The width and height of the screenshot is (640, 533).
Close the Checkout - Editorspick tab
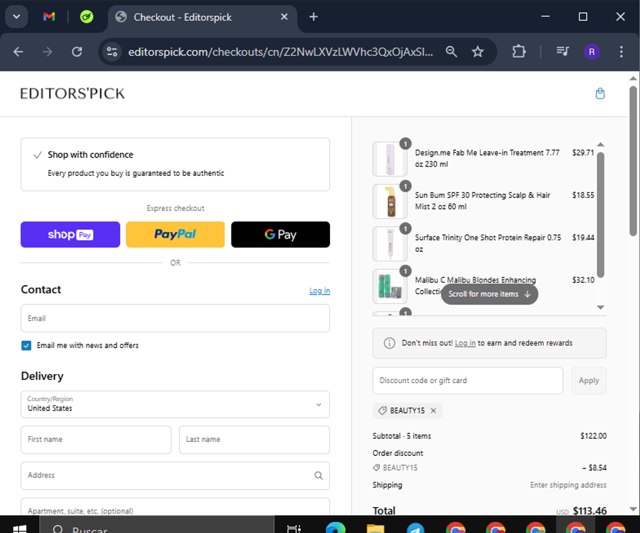284,17
